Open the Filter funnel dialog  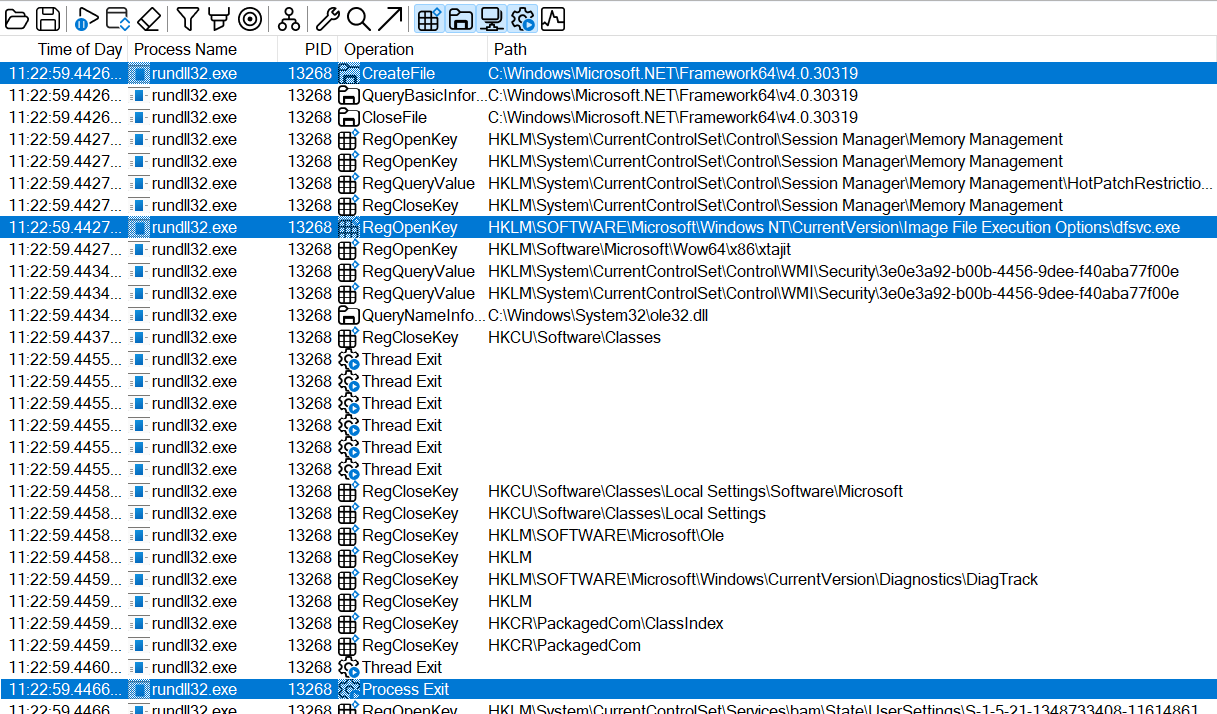pyautogui.click(x=187, y=18)
